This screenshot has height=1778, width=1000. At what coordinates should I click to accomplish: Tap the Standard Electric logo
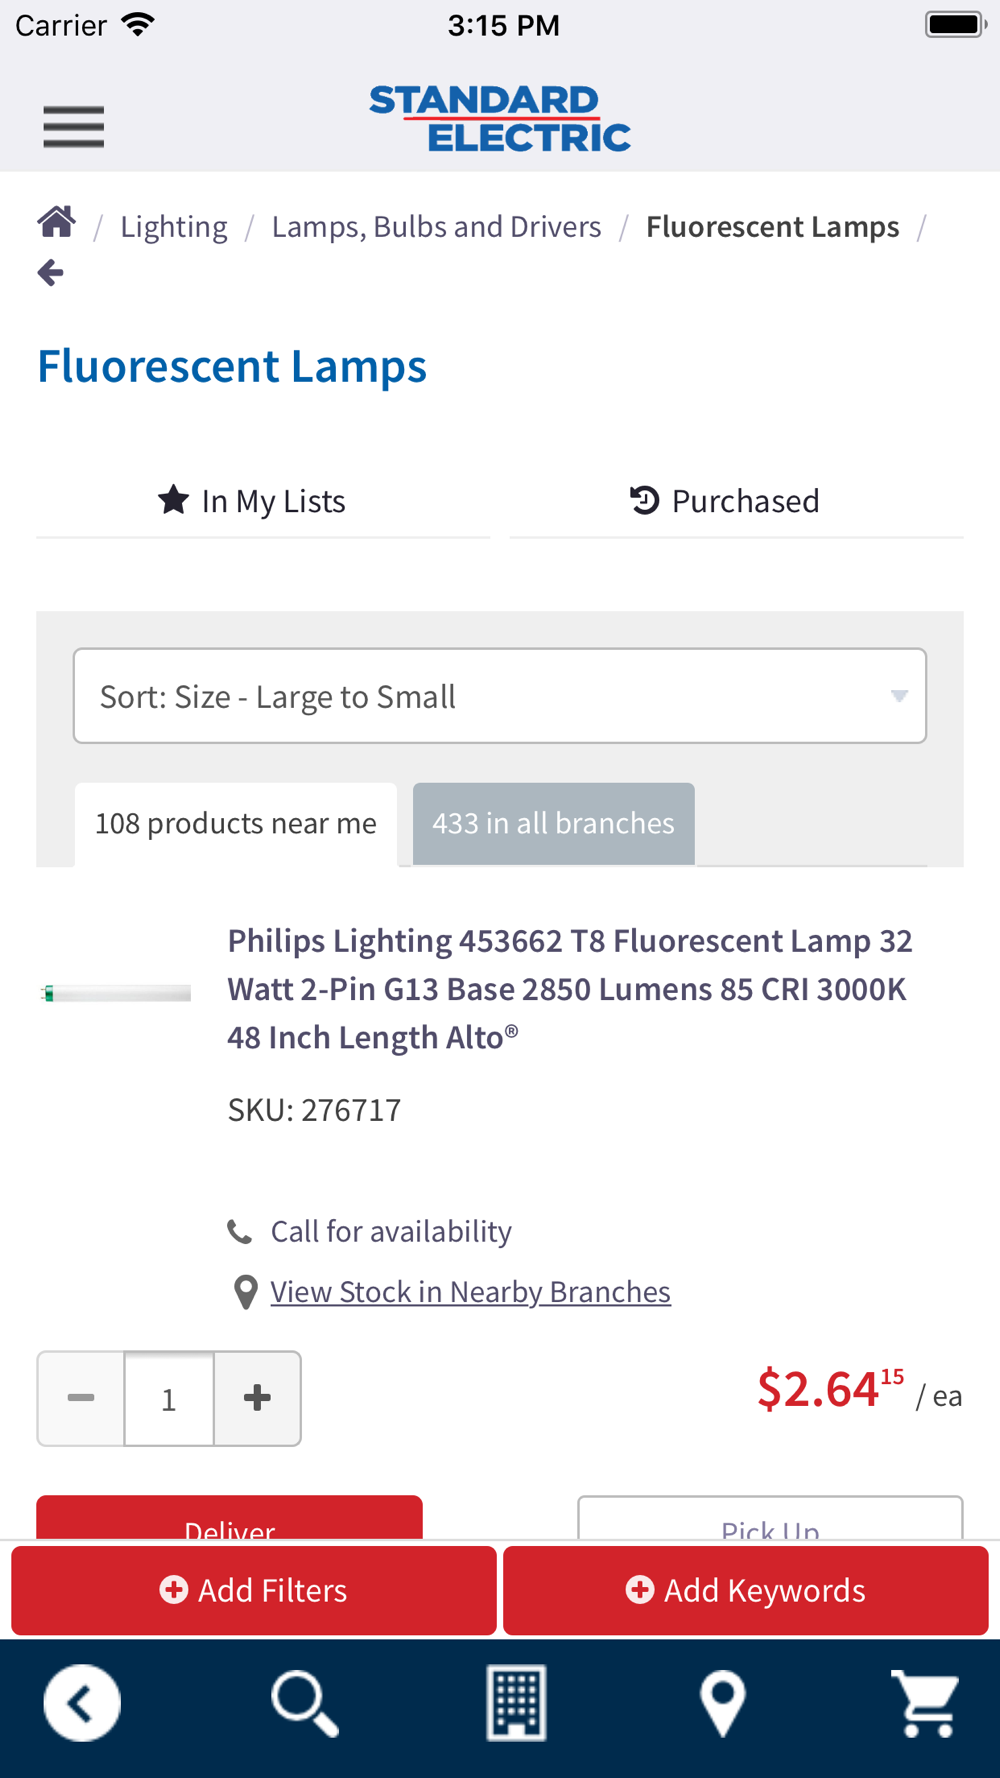500,119
